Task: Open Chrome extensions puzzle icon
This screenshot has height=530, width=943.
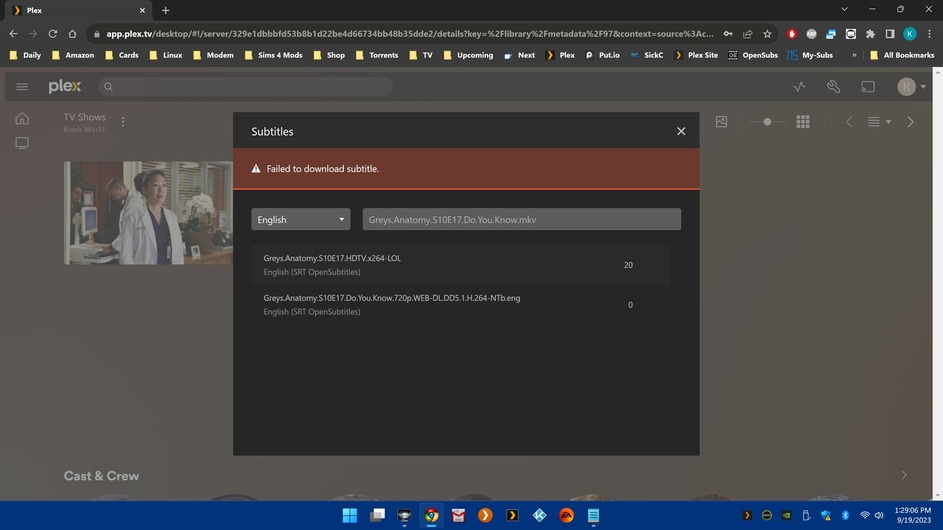Action: tap(870, 34)
